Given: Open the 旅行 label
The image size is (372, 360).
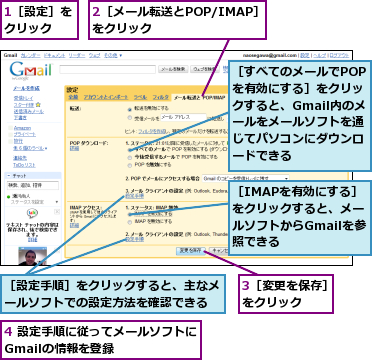Looking at the screenshot, I should [18, 141].
